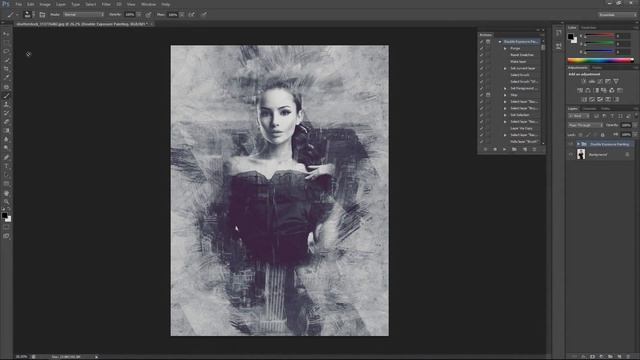
Task: Select the Hand tool
Action: 6,193
